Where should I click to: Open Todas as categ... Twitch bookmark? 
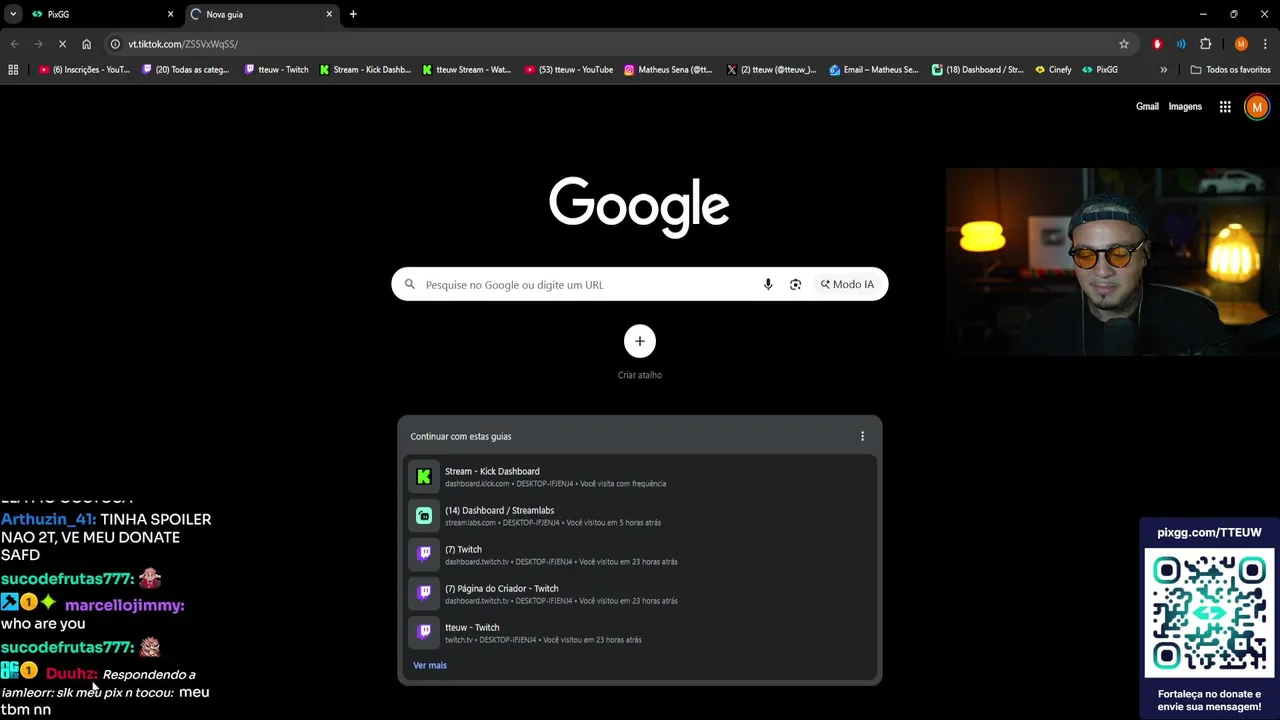point(186,70)
